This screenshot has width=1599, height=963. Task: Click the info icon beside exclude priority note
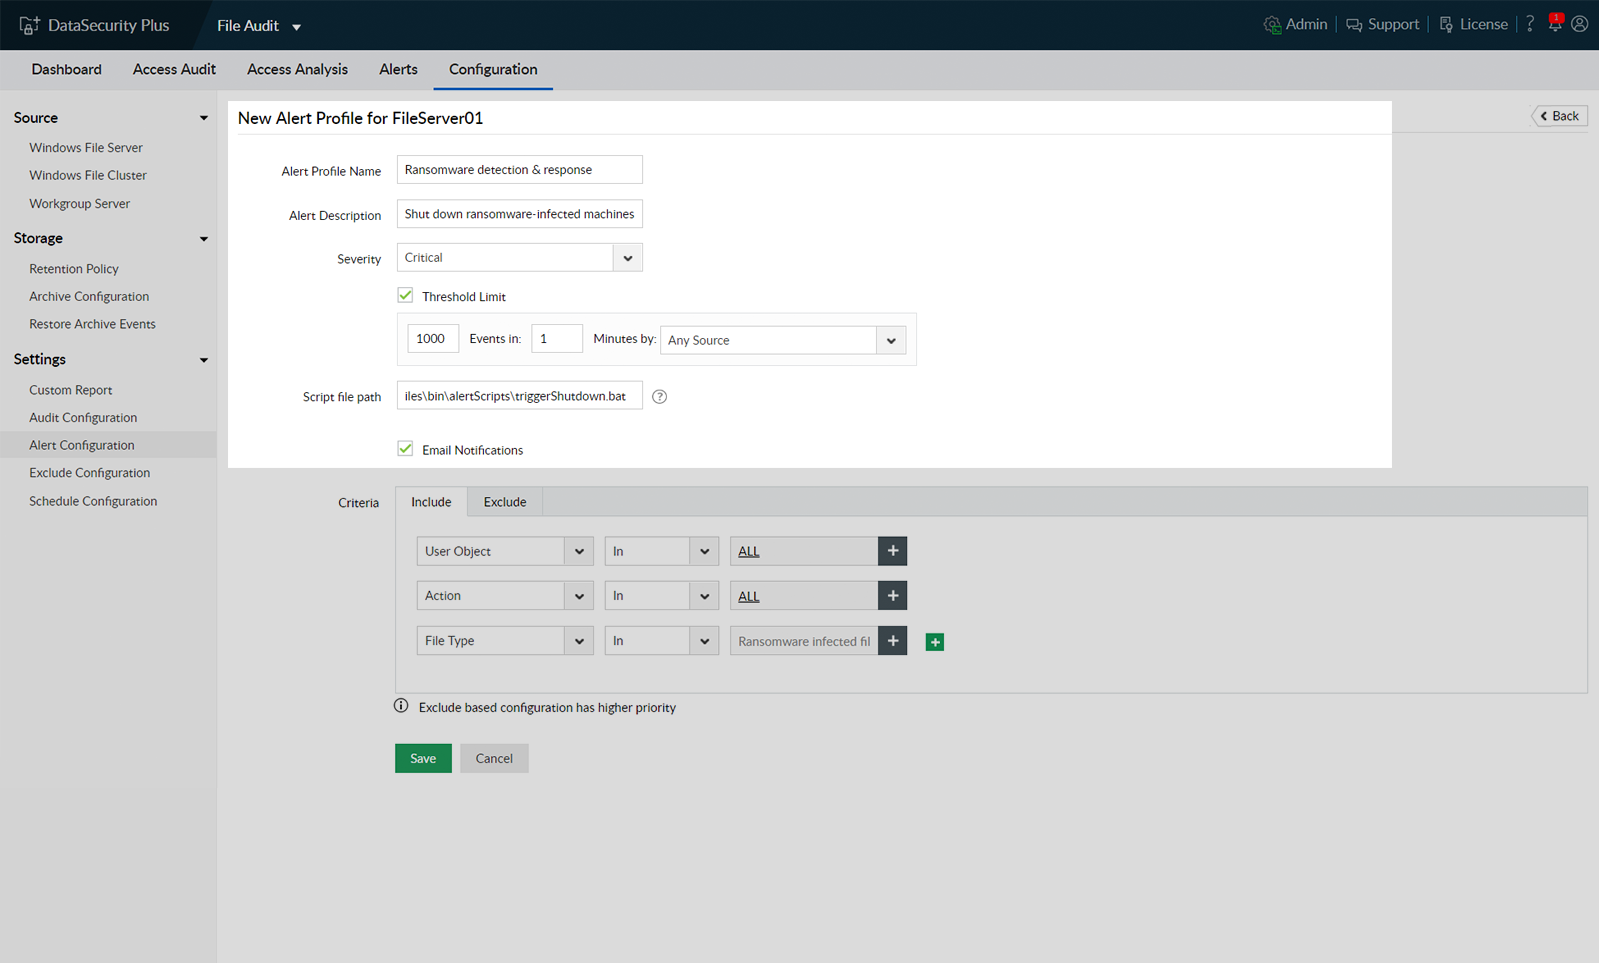pos(401,706)
